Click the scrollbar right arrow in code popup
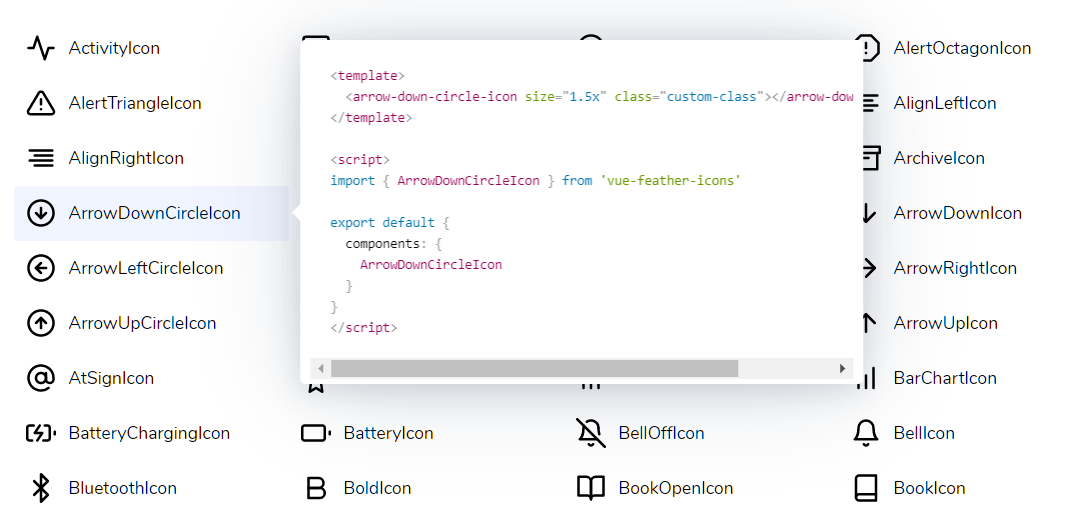 click(x=843, y=368)
